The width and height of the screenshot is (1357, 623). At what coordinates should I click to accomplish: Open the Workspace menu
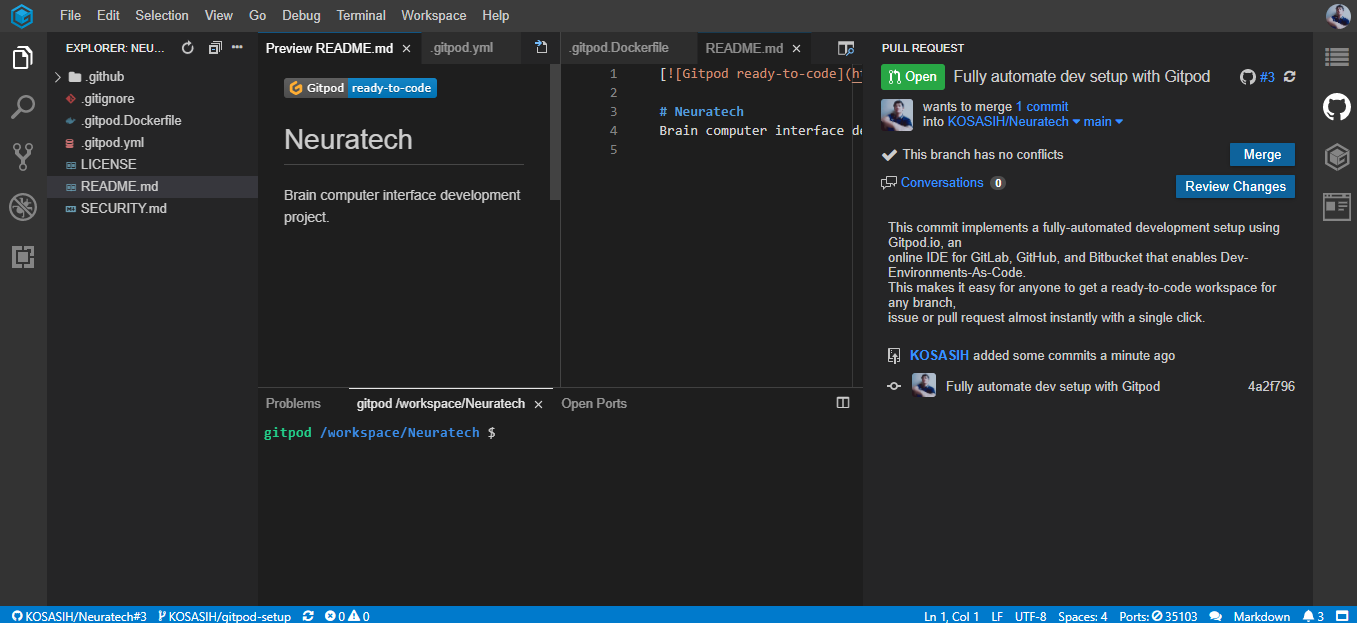[434, 15]
